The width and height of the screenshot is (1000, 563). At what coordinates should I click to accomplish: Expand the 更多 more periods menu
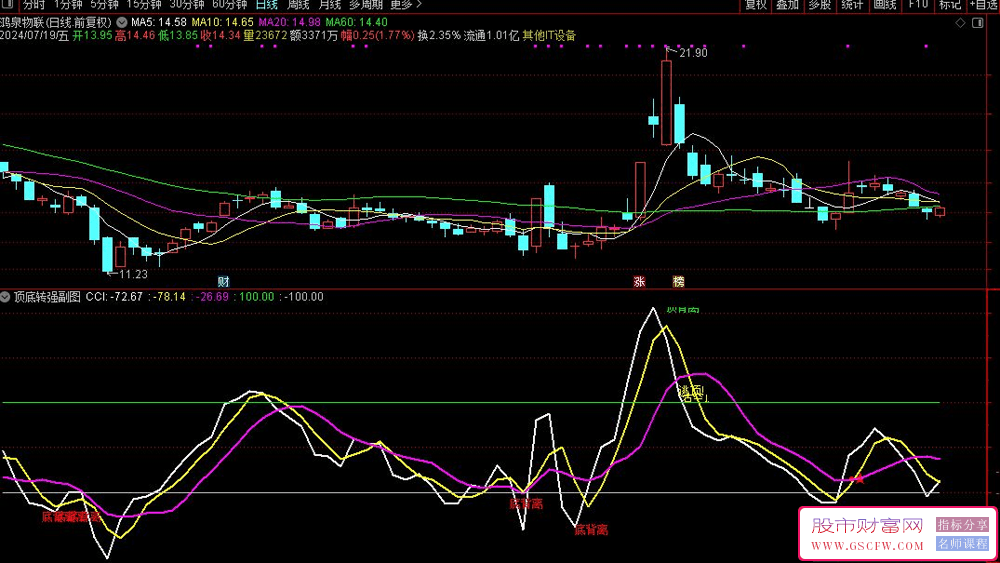(406, 4)
